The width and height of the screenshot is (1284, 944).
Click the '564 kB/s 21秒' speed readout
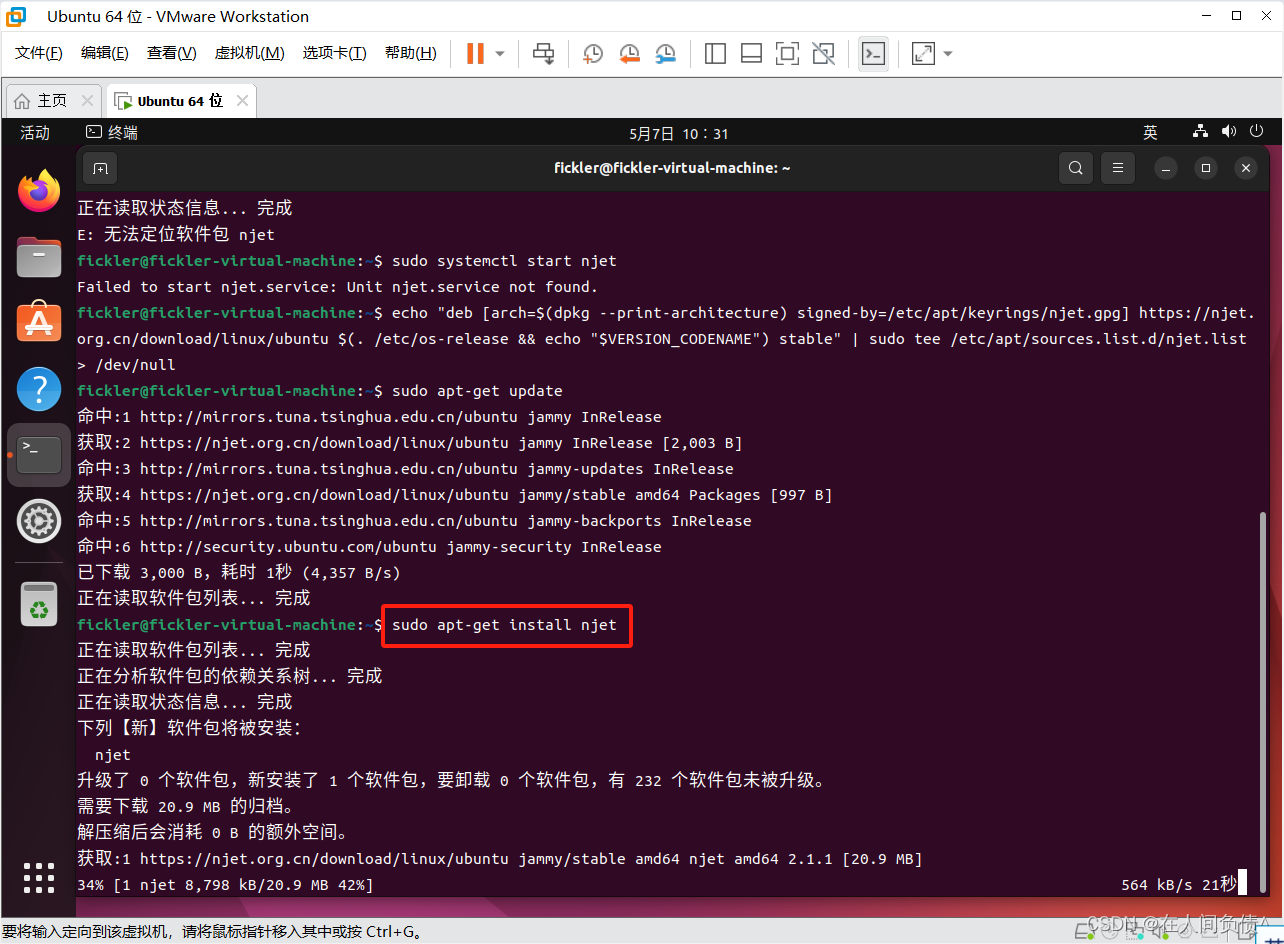tap(1179, 884)
